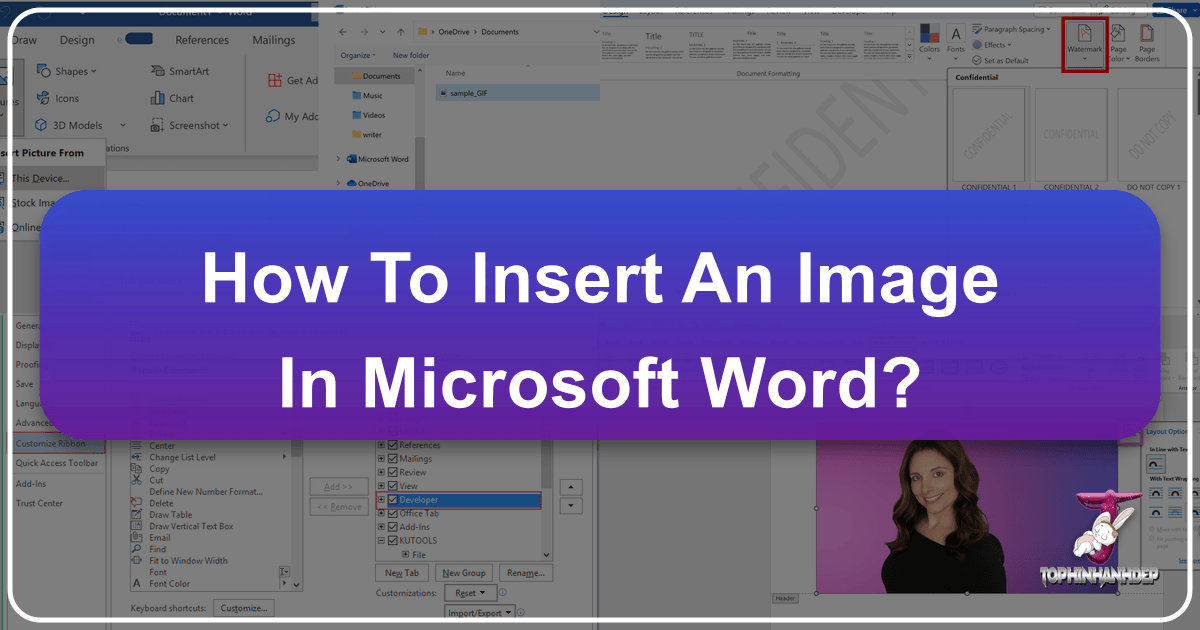Select This Device from Insert Picture From
The width and height of the screenshot is (1200, 630).
pos(41,178)
